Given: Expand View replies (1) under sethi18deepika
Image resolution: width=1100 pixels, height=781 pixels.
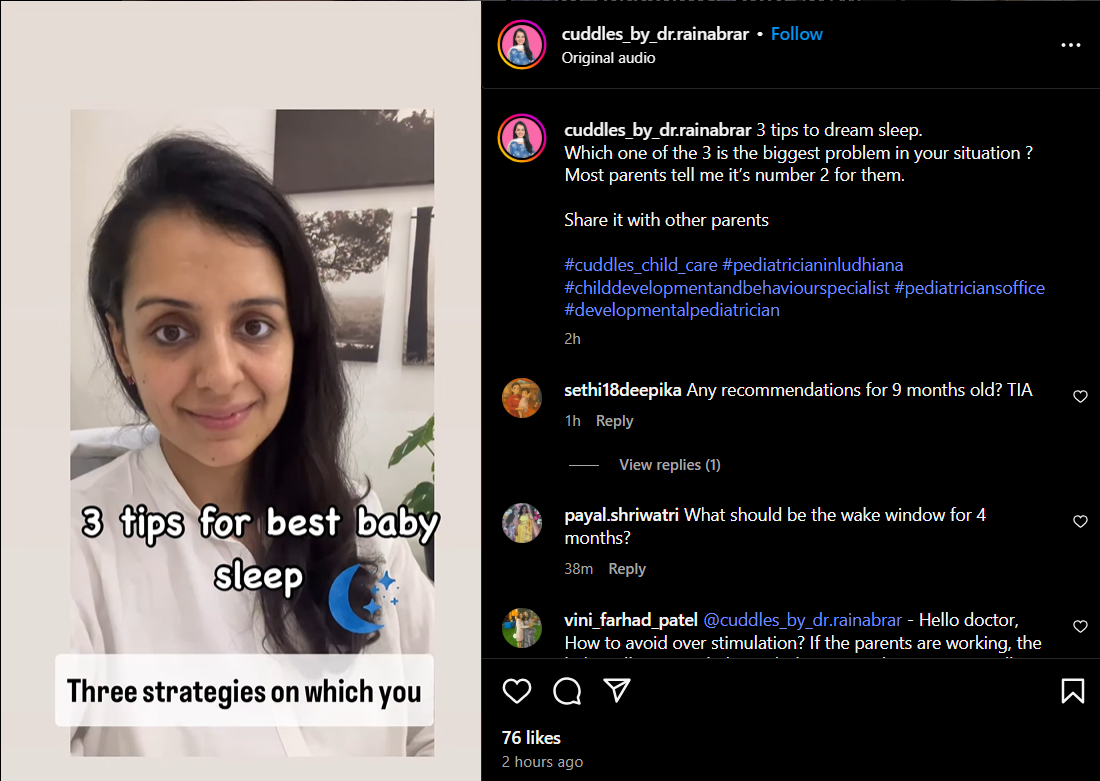Looking at the screenshot, I should pyautogui.click(x=669, y=465).
